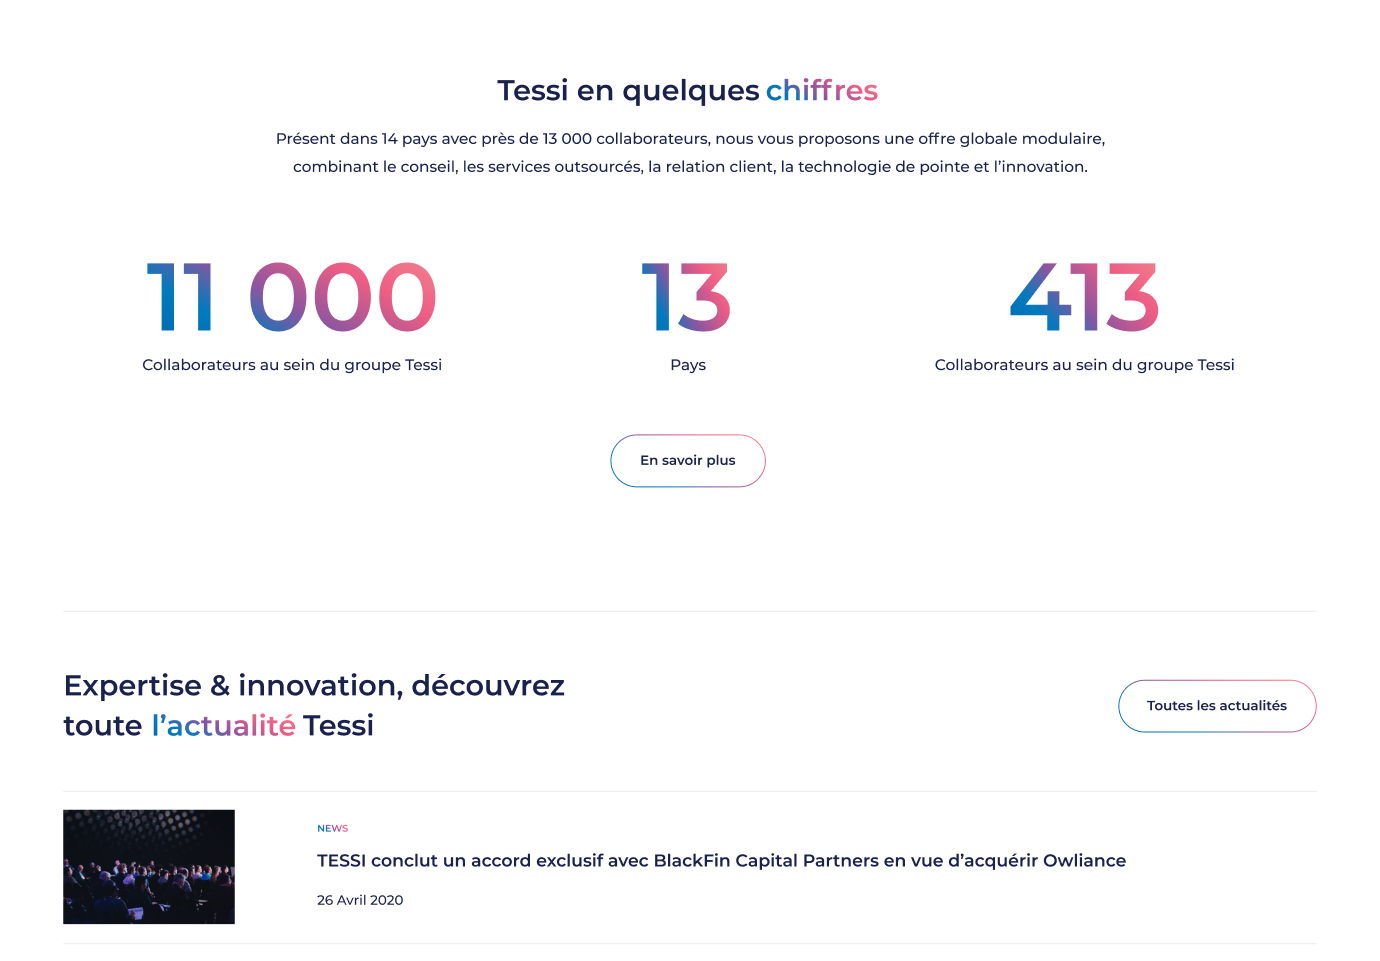
Task: Click the large "11 000" figure
Action: click(291, 297)
